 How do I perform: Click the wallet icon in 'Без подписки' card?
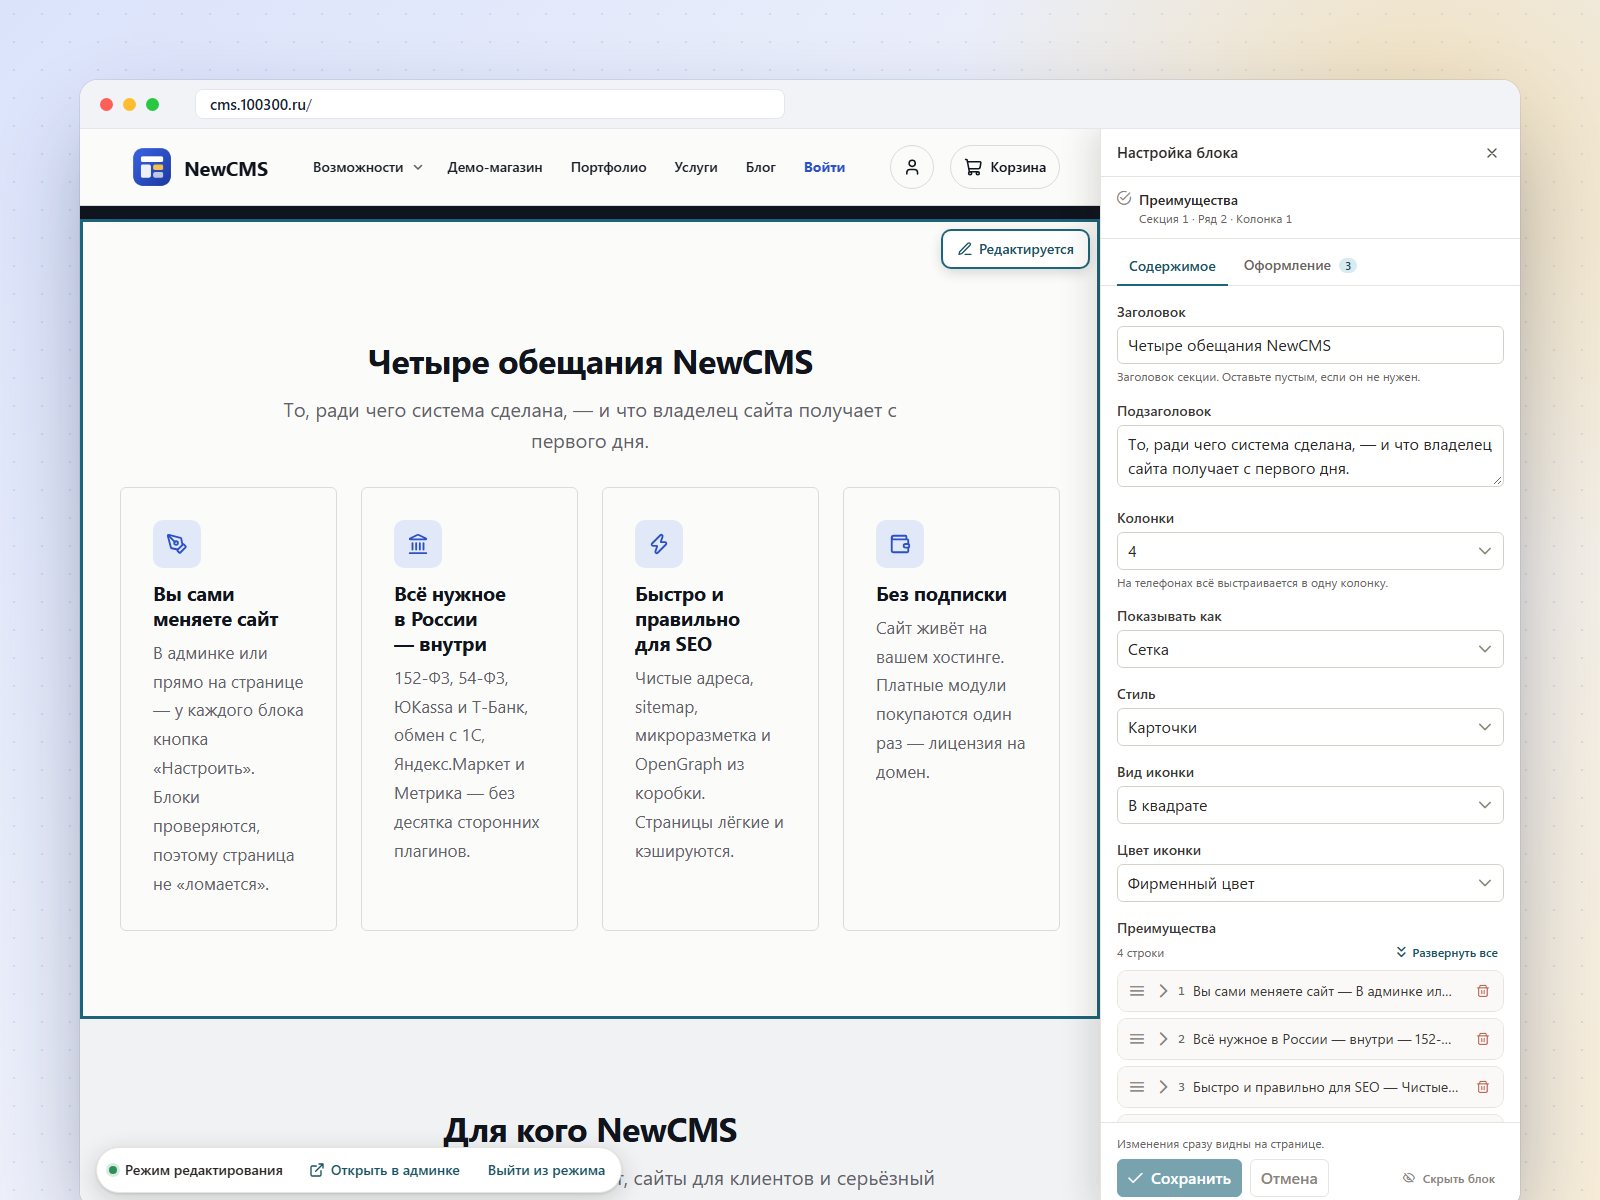click(900, 544)
